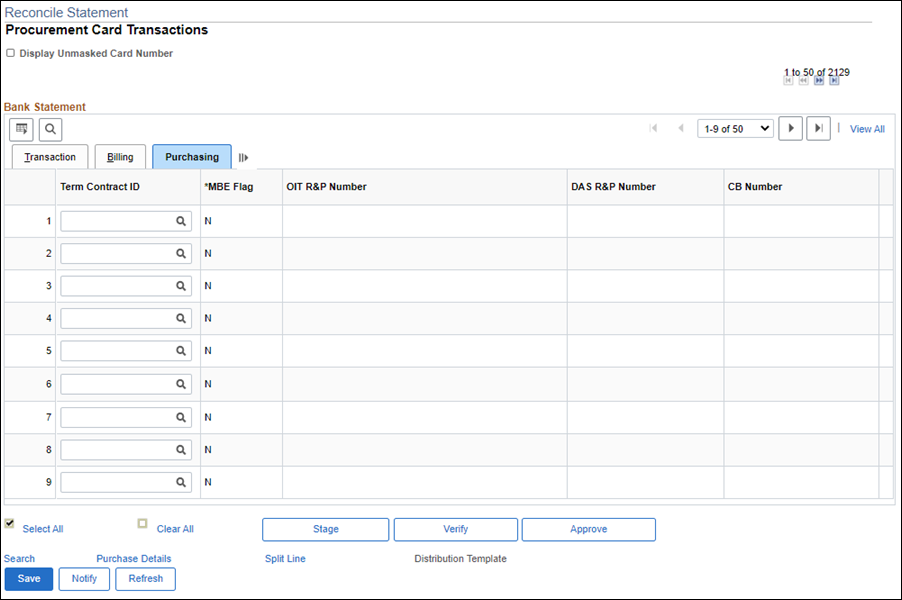Open Term Contract ID lookup in row 5
The height and width of the screenshot is (600, 902).
(182, 351)
